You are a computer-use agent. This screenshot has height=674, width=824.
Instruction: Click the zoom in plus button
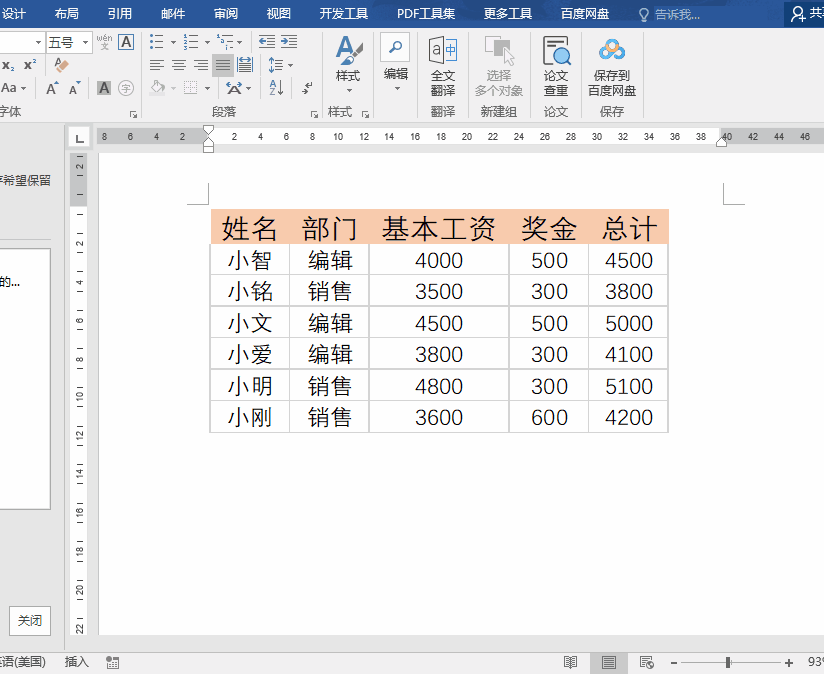click(x=789, y=663)
